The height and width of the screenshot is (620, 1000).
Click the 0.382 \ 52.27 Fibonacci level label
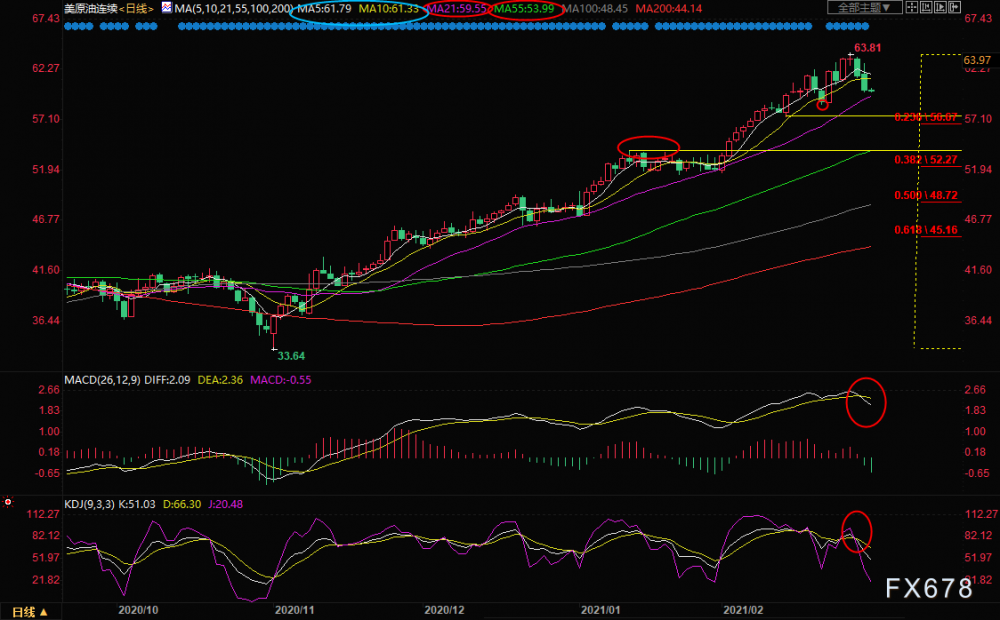tap(926, 159)
